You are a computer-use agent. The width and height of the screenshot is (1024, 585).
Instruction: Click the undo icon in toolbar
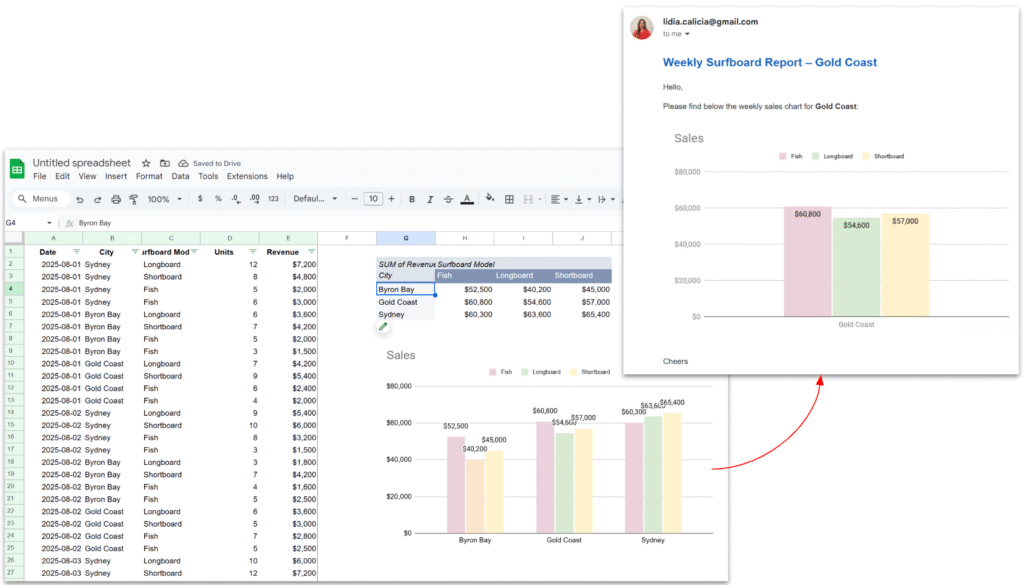[x=81, y=199]
